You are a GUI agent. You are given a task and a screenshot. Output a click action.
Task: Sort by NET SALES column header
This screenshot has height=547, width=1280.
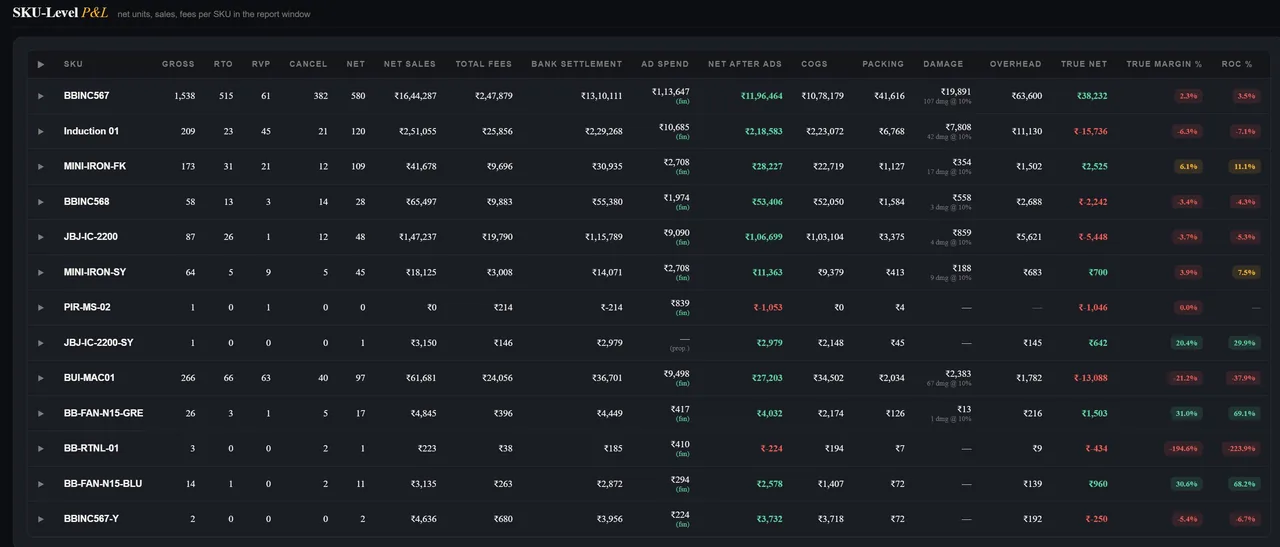point(410,64)
